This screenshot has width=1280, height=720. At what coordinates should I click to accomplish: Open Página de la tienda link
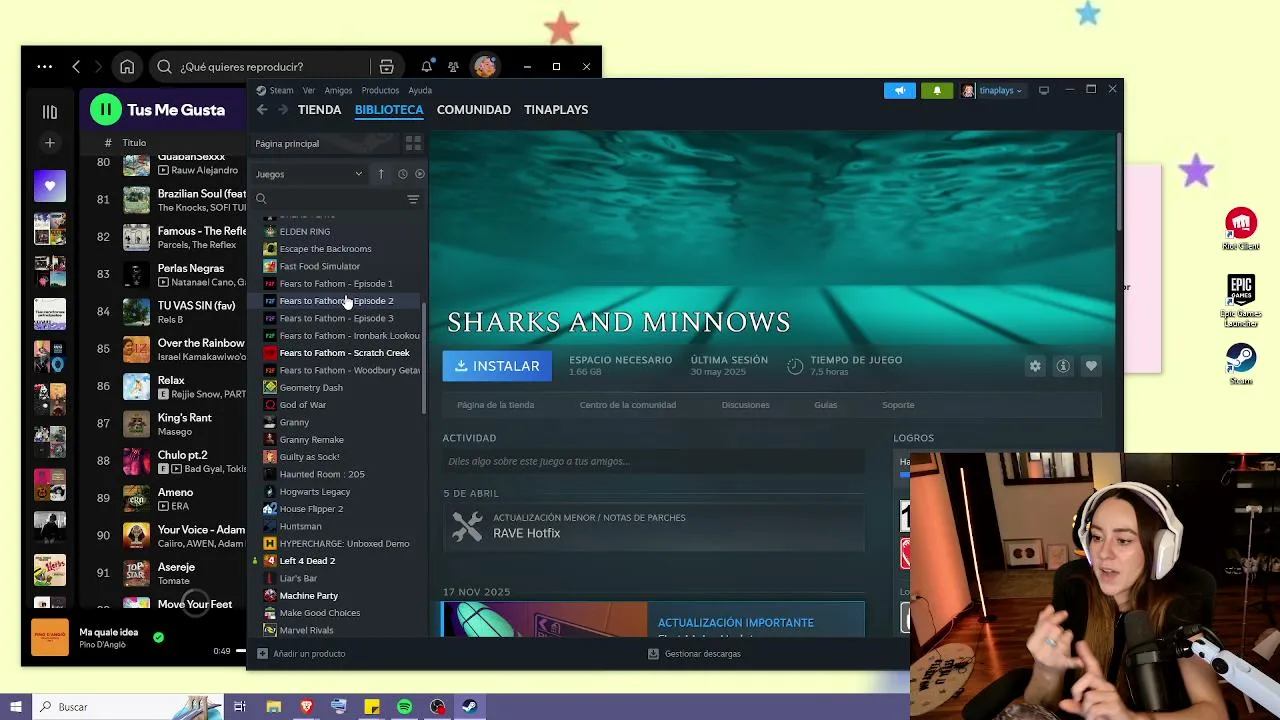[496, 405]
